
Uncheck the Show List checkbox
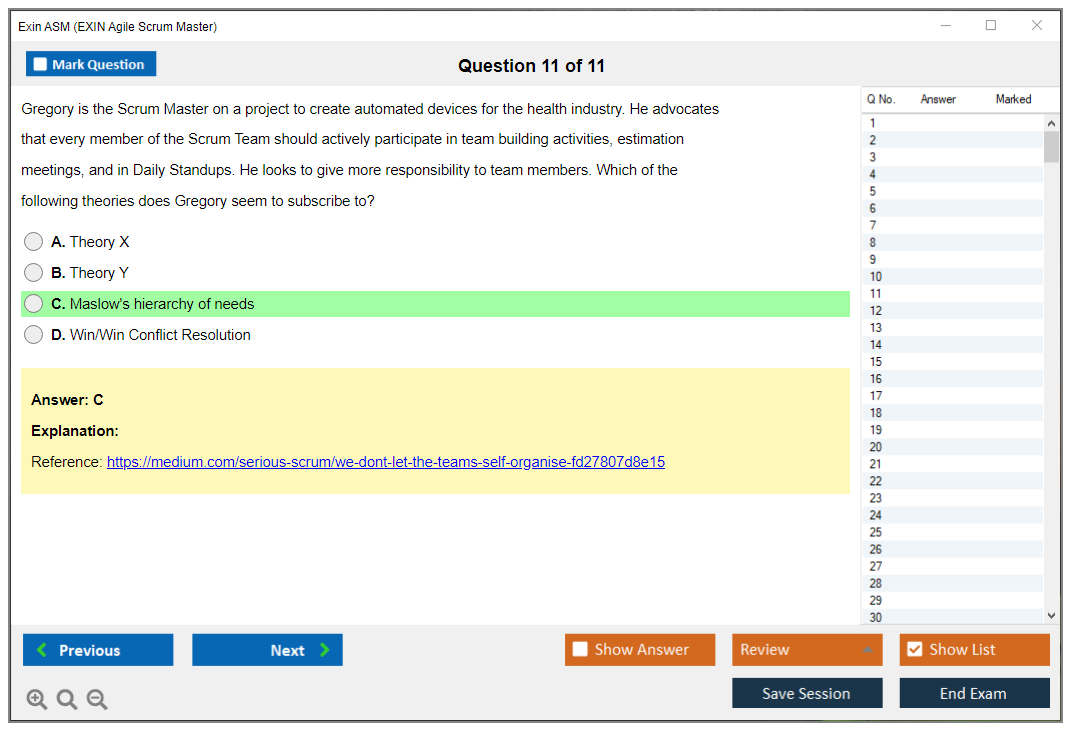pyautogui.click(x=914, y=650)
